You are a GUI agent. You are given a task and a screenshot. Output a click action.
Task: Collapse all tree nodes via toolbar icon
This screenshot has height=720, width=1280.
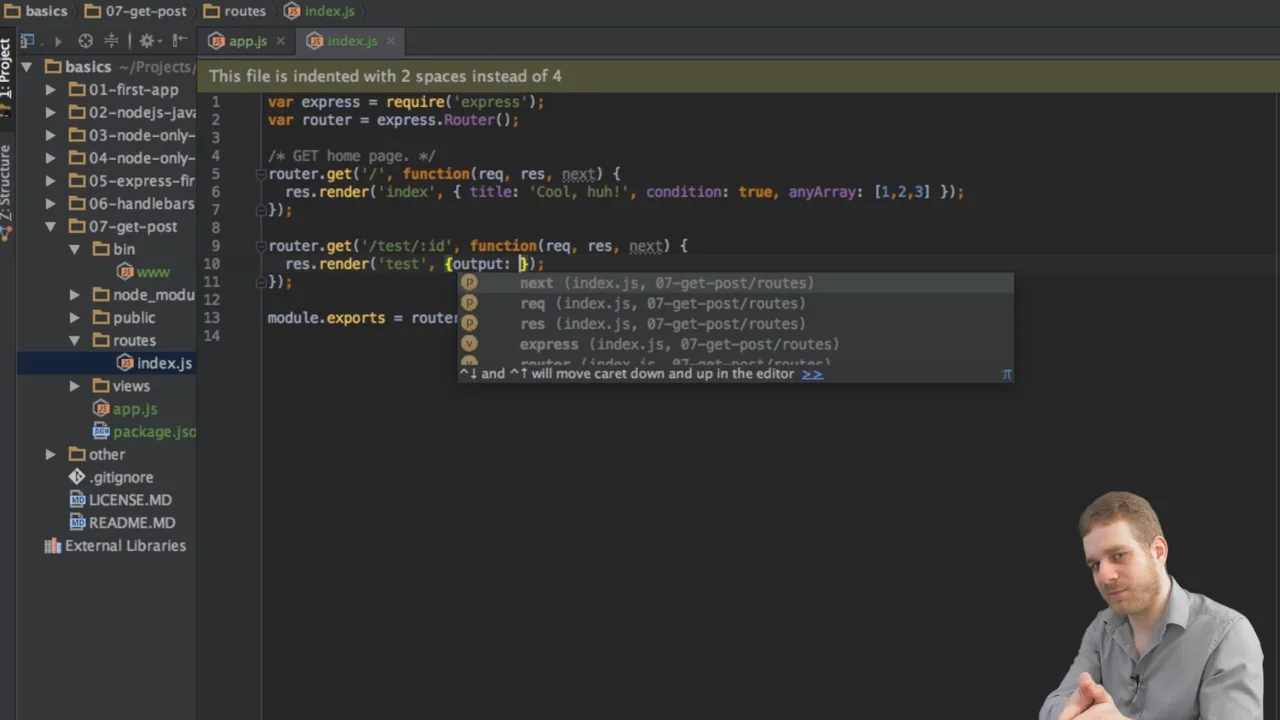[111, 41]
